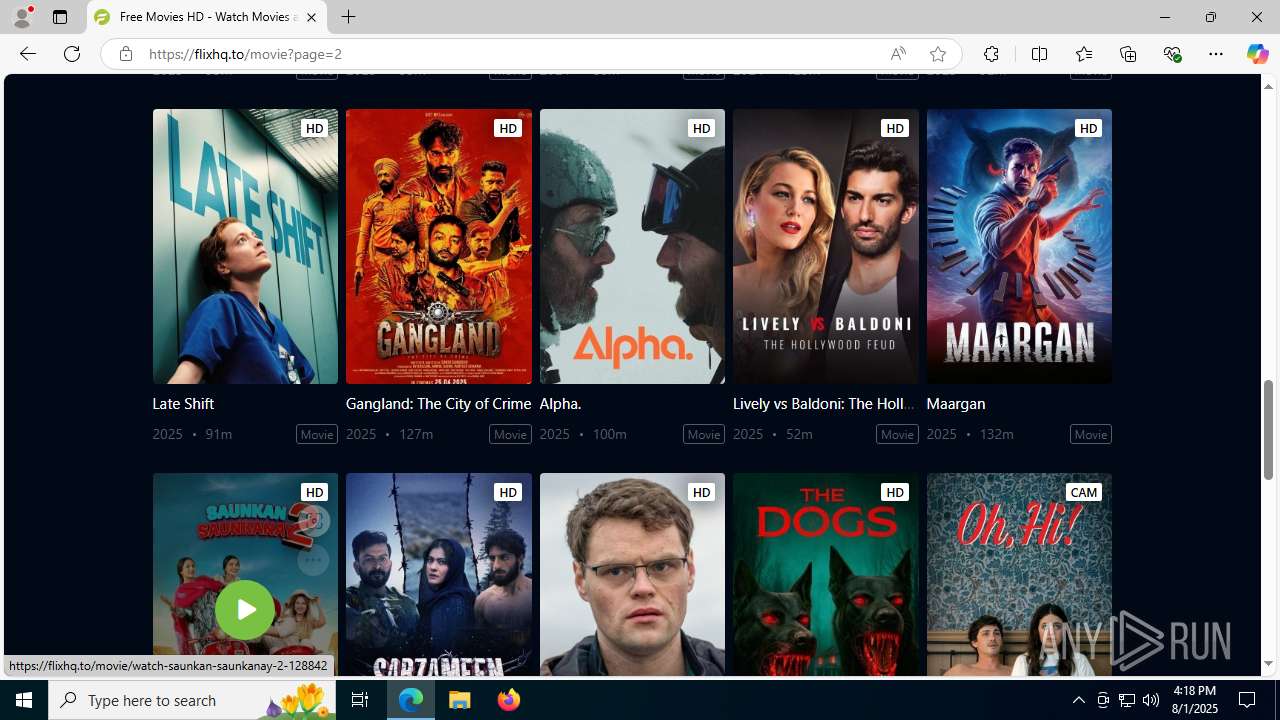Open Collections panel
The image size is (1280, 720).
tap(1128, 54)
